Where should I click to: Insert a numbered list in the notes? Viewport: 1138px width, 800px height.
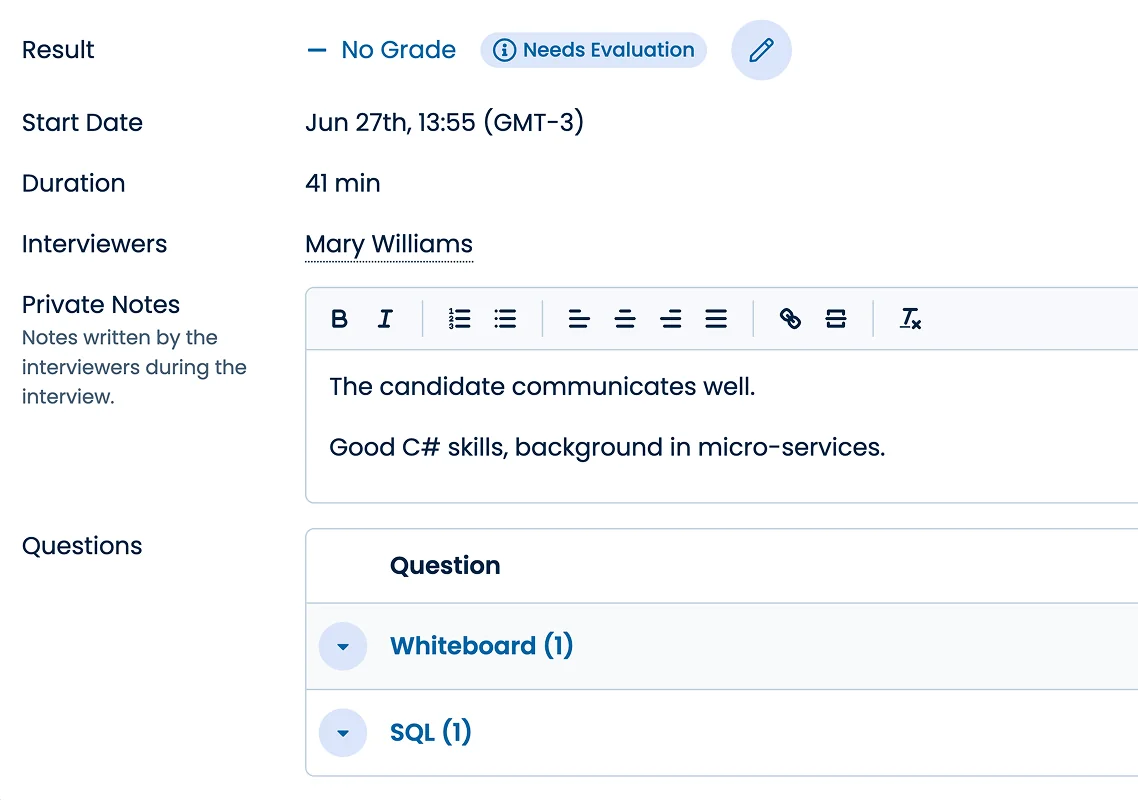click(459, 318)
